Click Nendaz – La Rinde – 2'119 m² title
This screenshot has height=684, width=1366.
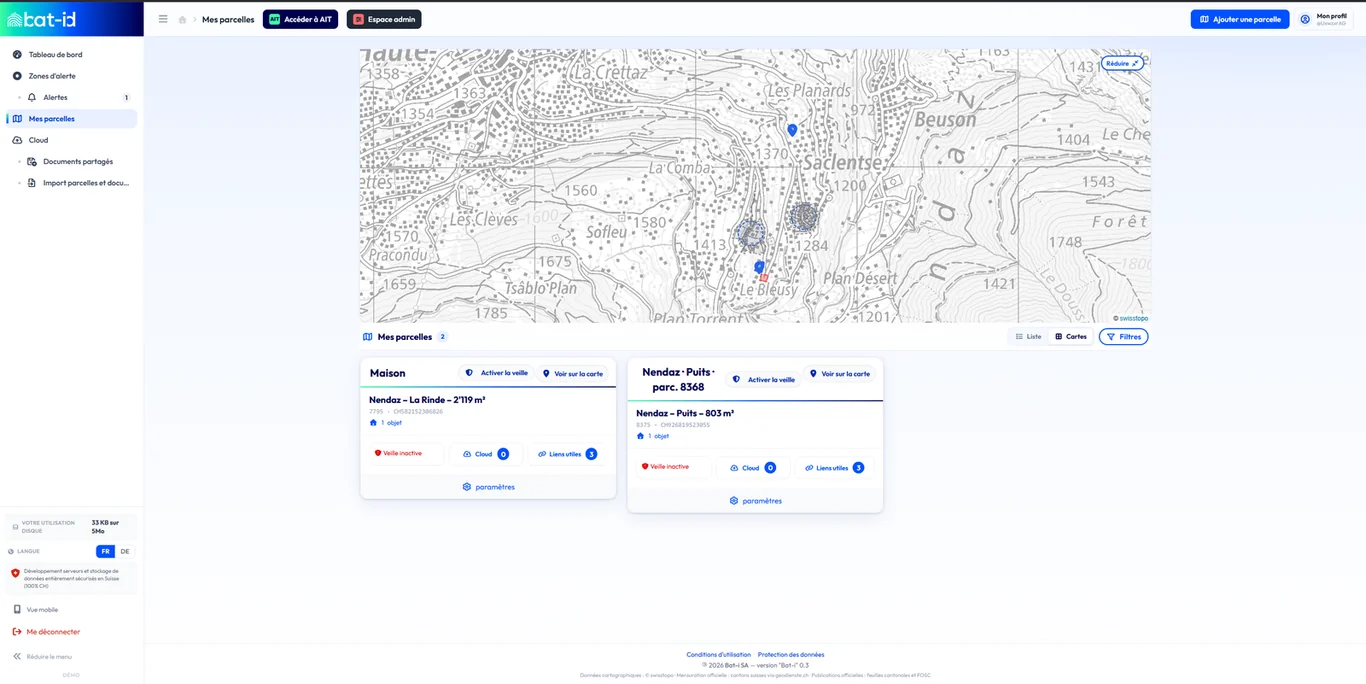tap(427, 400)
